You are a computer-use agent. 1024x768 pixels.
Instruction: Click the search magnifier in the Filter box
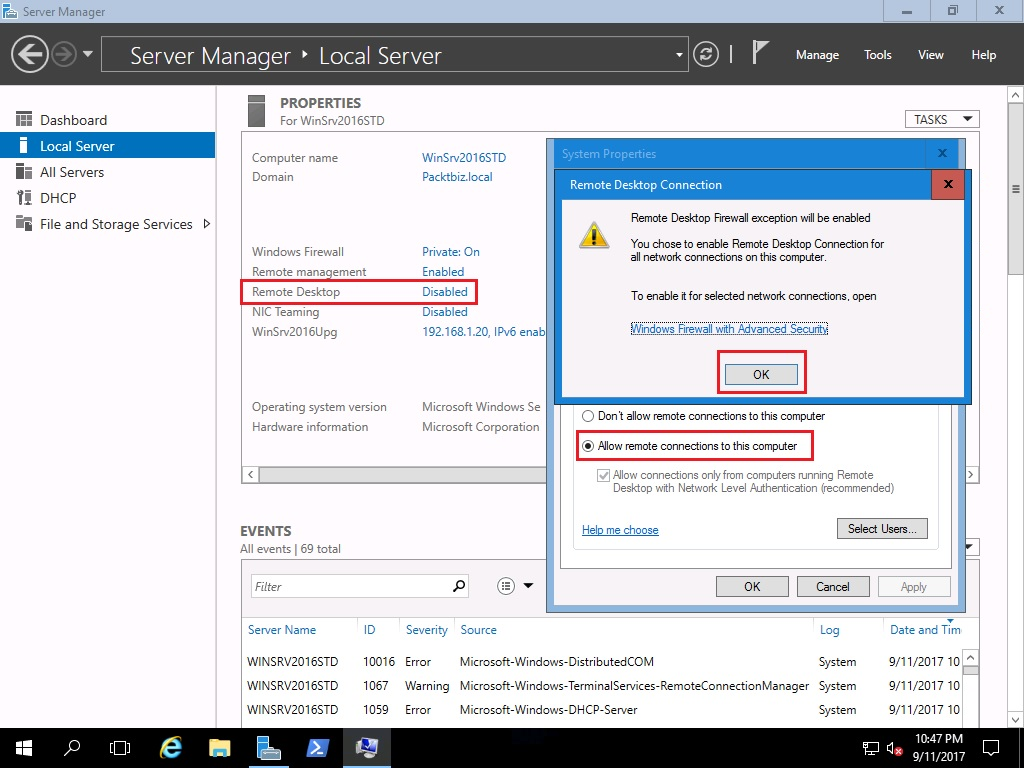point(459,586)
